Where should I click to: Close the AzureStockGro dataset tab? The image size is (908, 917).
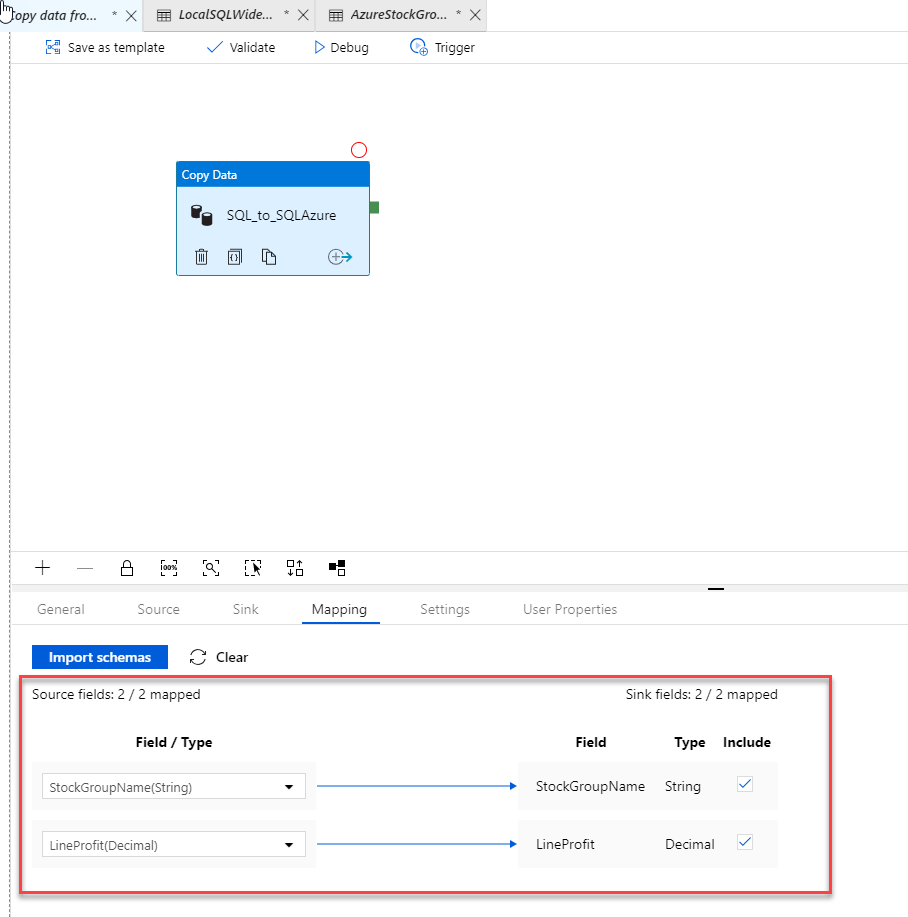pyautogui.click(x=475, y=15)
